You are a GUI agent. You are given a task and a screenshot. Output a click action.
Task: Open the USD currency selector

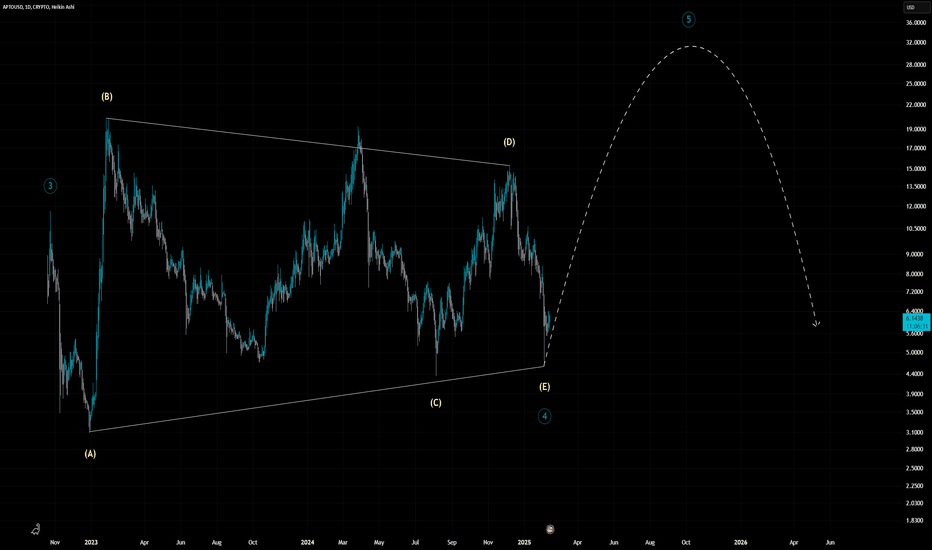point(916,7)
